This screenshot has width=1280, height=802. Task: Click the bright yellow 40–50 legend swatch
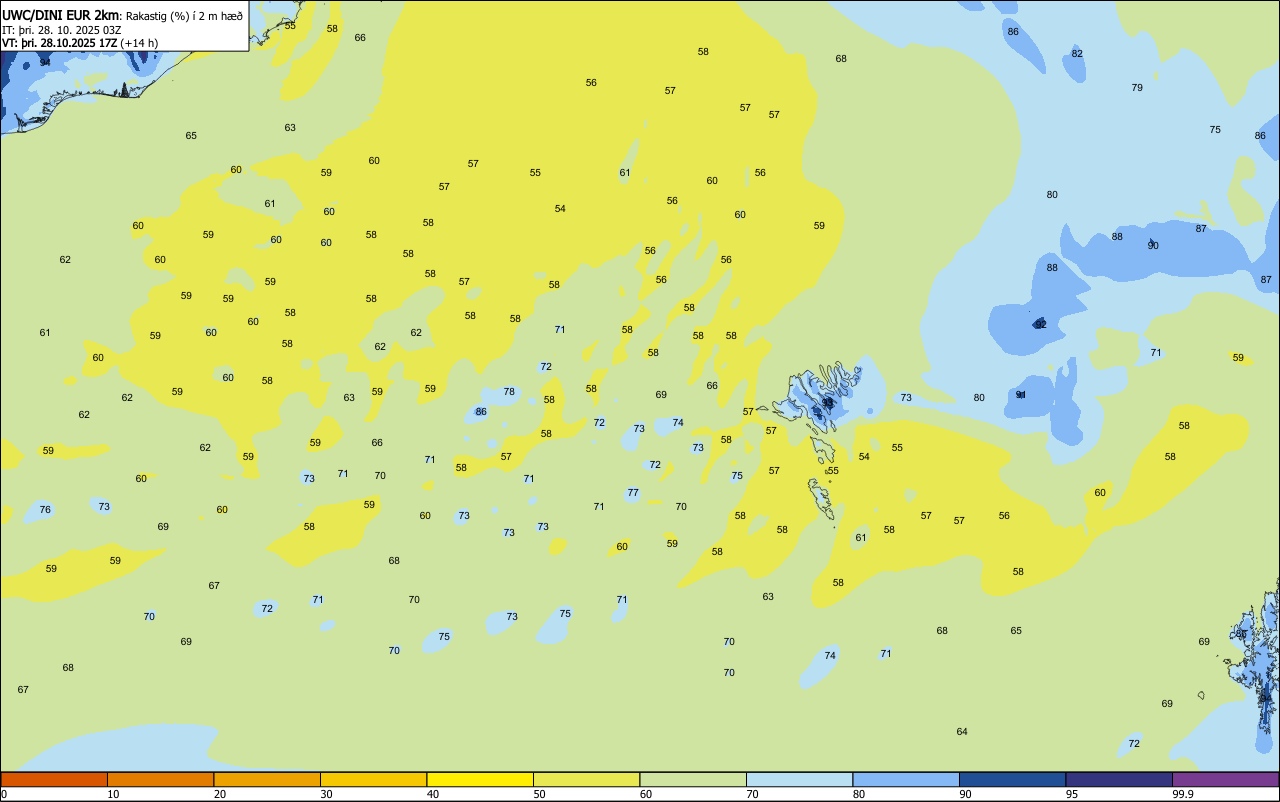pos(480,779)
